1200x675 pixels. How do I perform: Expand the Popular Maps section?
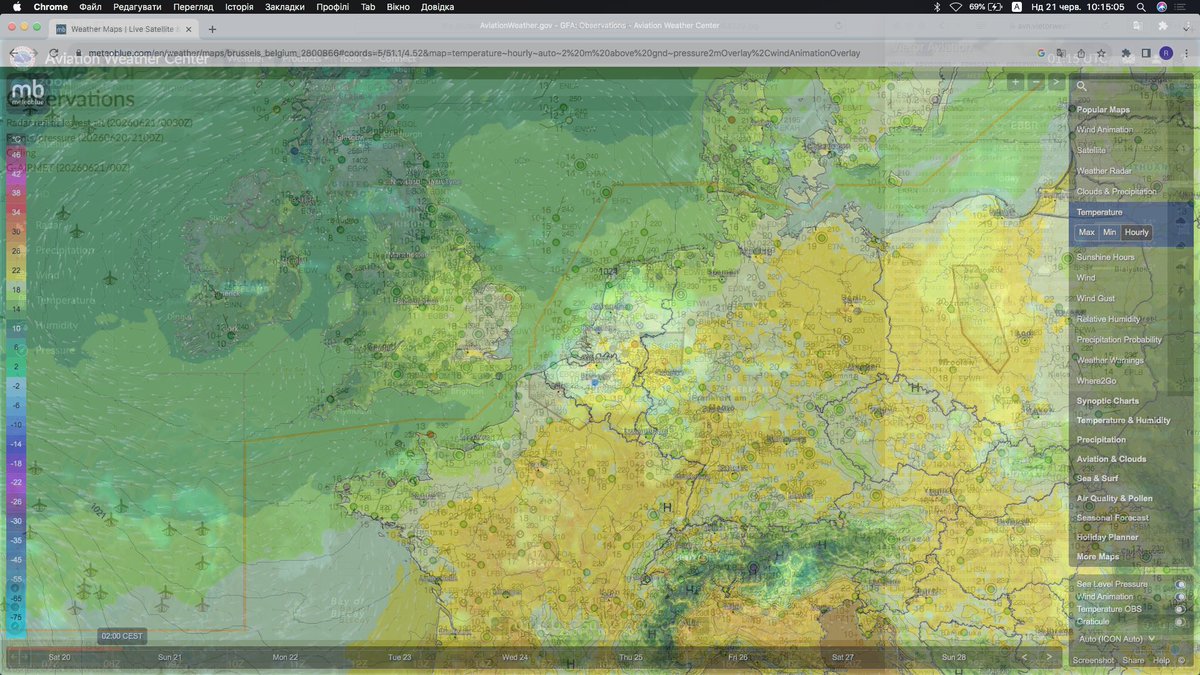[x=1103, y=110]
